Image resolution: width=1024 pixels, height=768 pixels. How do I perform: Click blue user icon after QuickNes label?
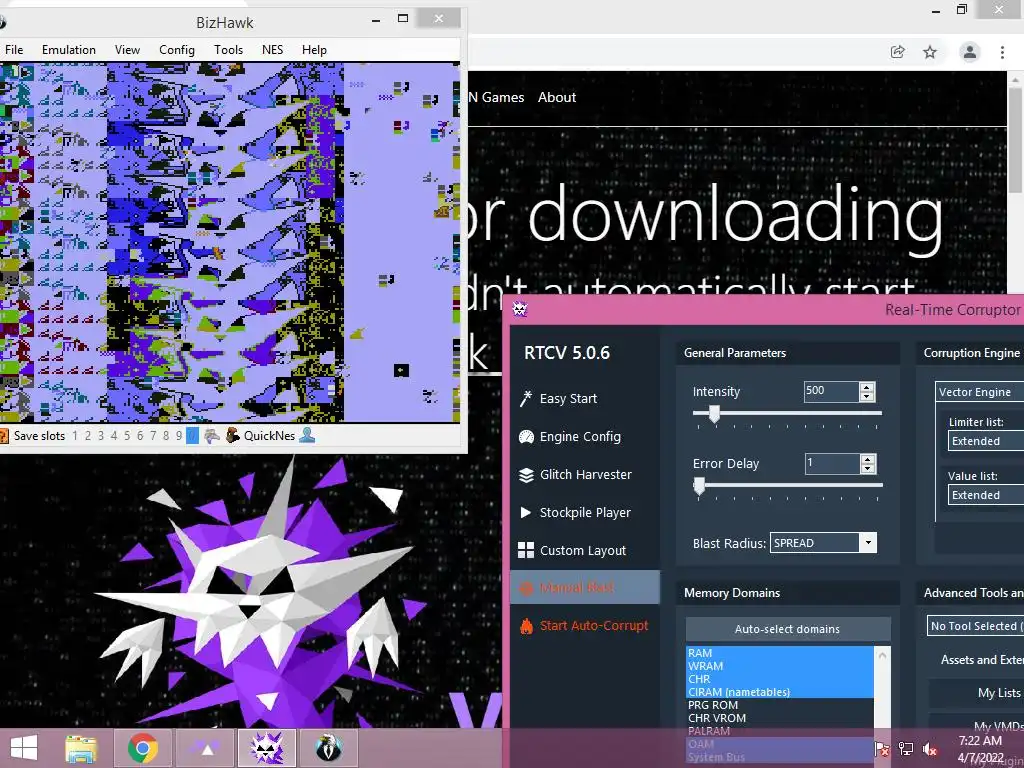pos(307,436)
